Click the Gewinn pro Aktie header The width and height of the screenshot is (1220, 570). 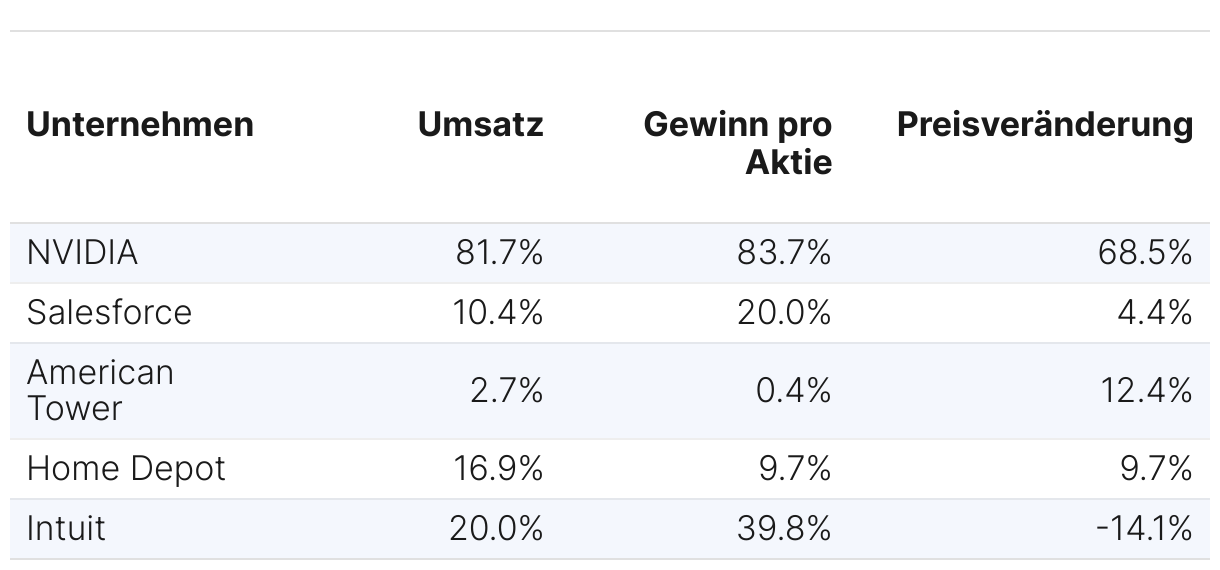coord(737,143)
